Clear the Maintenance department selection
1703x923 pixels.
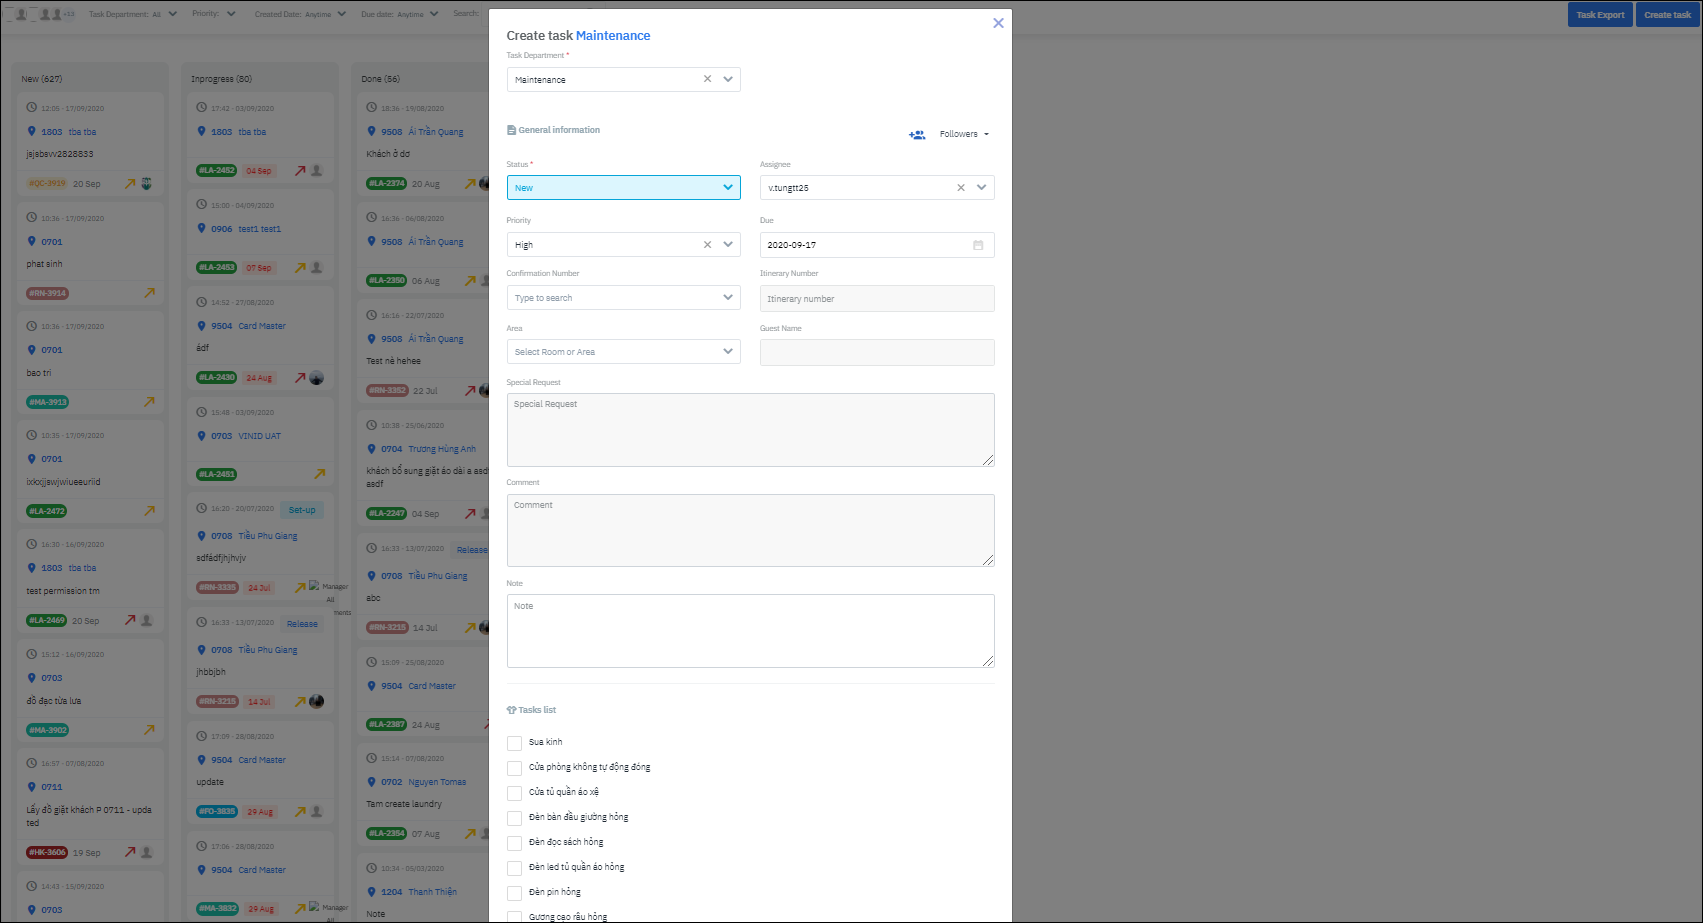pos(707,79)
